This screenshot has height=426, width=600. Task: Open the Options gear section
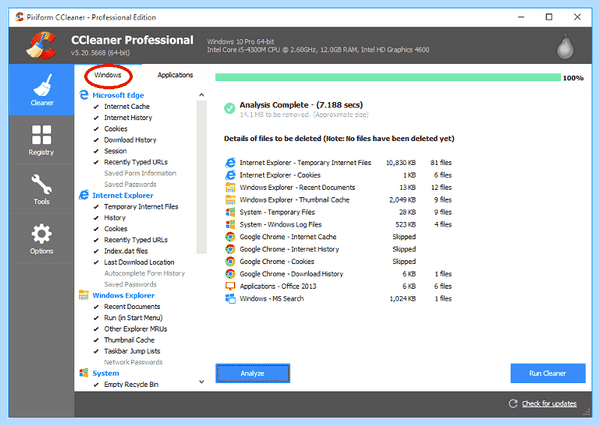42,238
